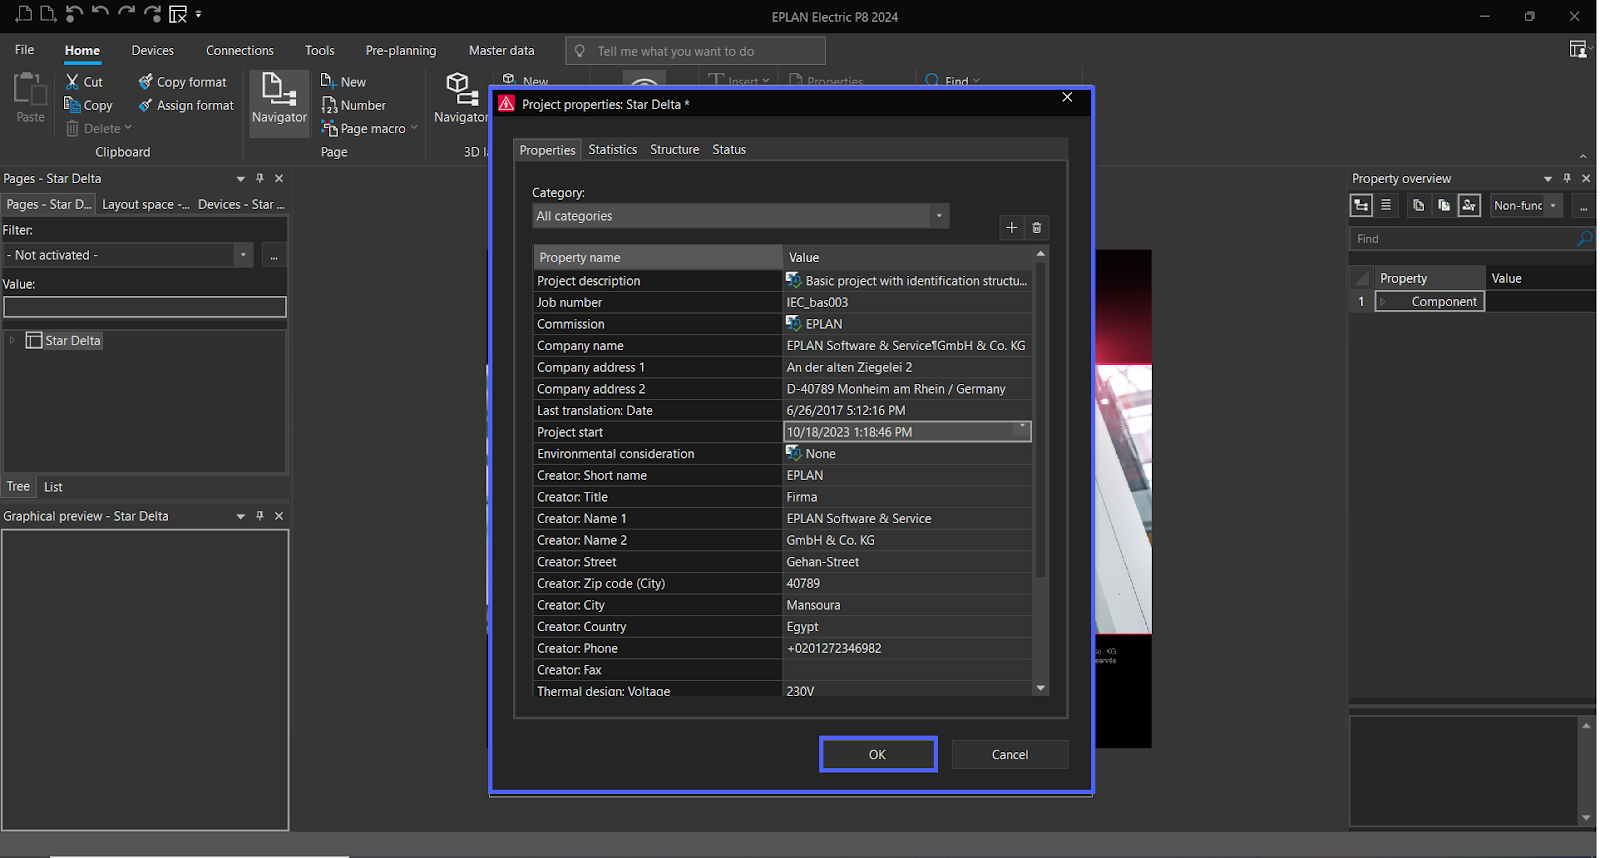The height and width of the screenshot is (858, 1600).
Task: Click the Value input field under Filter
Action: pos(145,307)
